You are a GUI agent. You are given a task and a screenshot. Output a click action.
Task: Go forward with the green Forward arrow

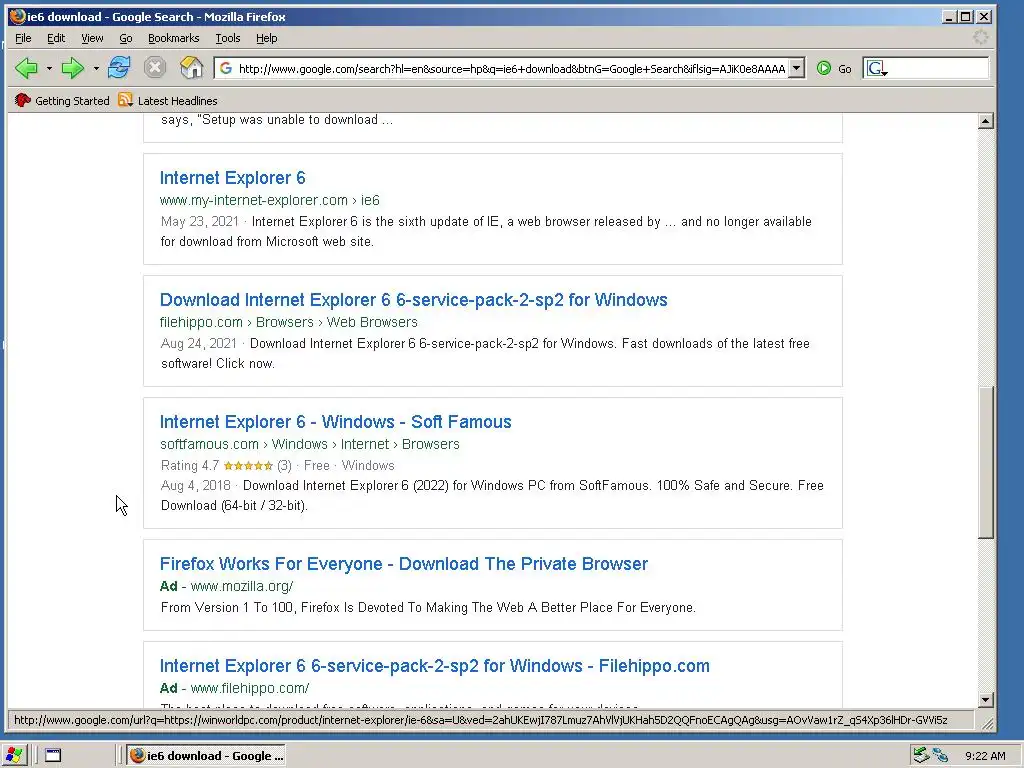[x=72, y=68]
